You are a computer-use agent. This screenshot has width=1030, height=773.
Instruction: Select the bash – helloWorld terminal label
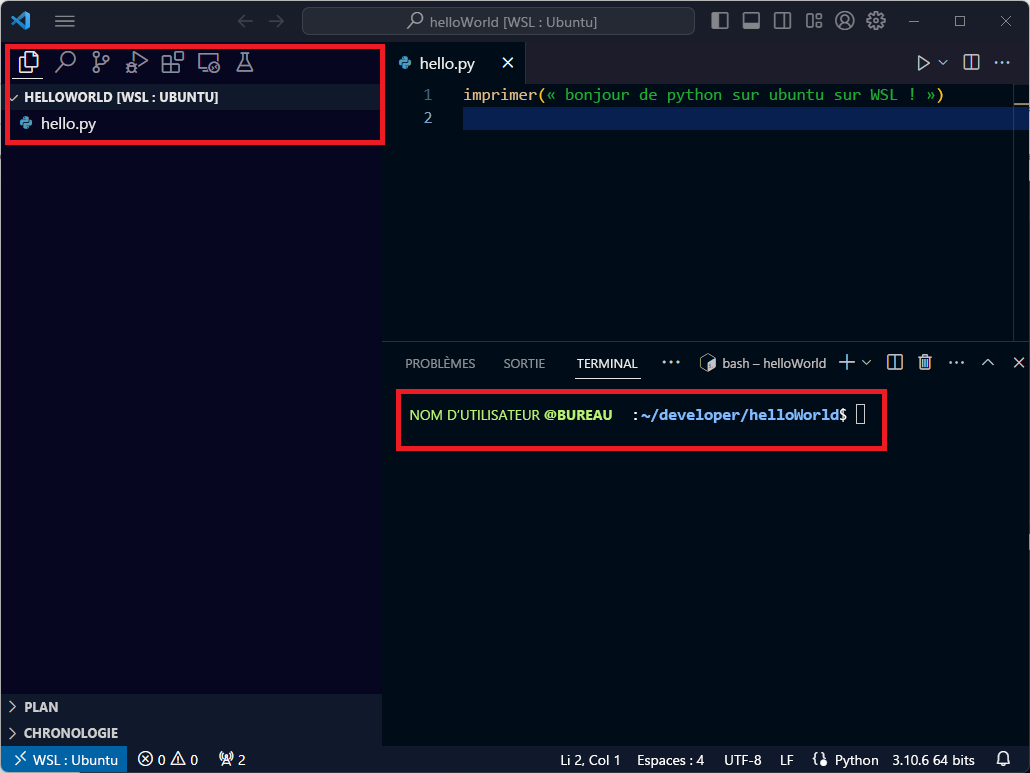click(x=763, y=363)
